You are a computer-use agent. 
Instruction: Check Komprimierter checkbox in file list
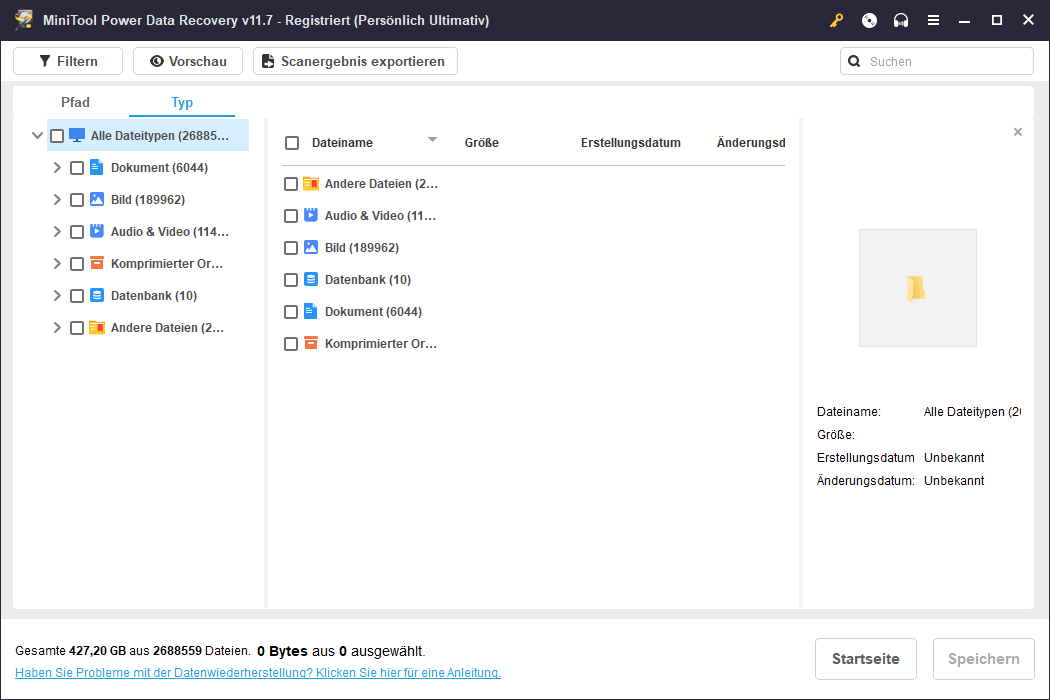click(291, 344)
